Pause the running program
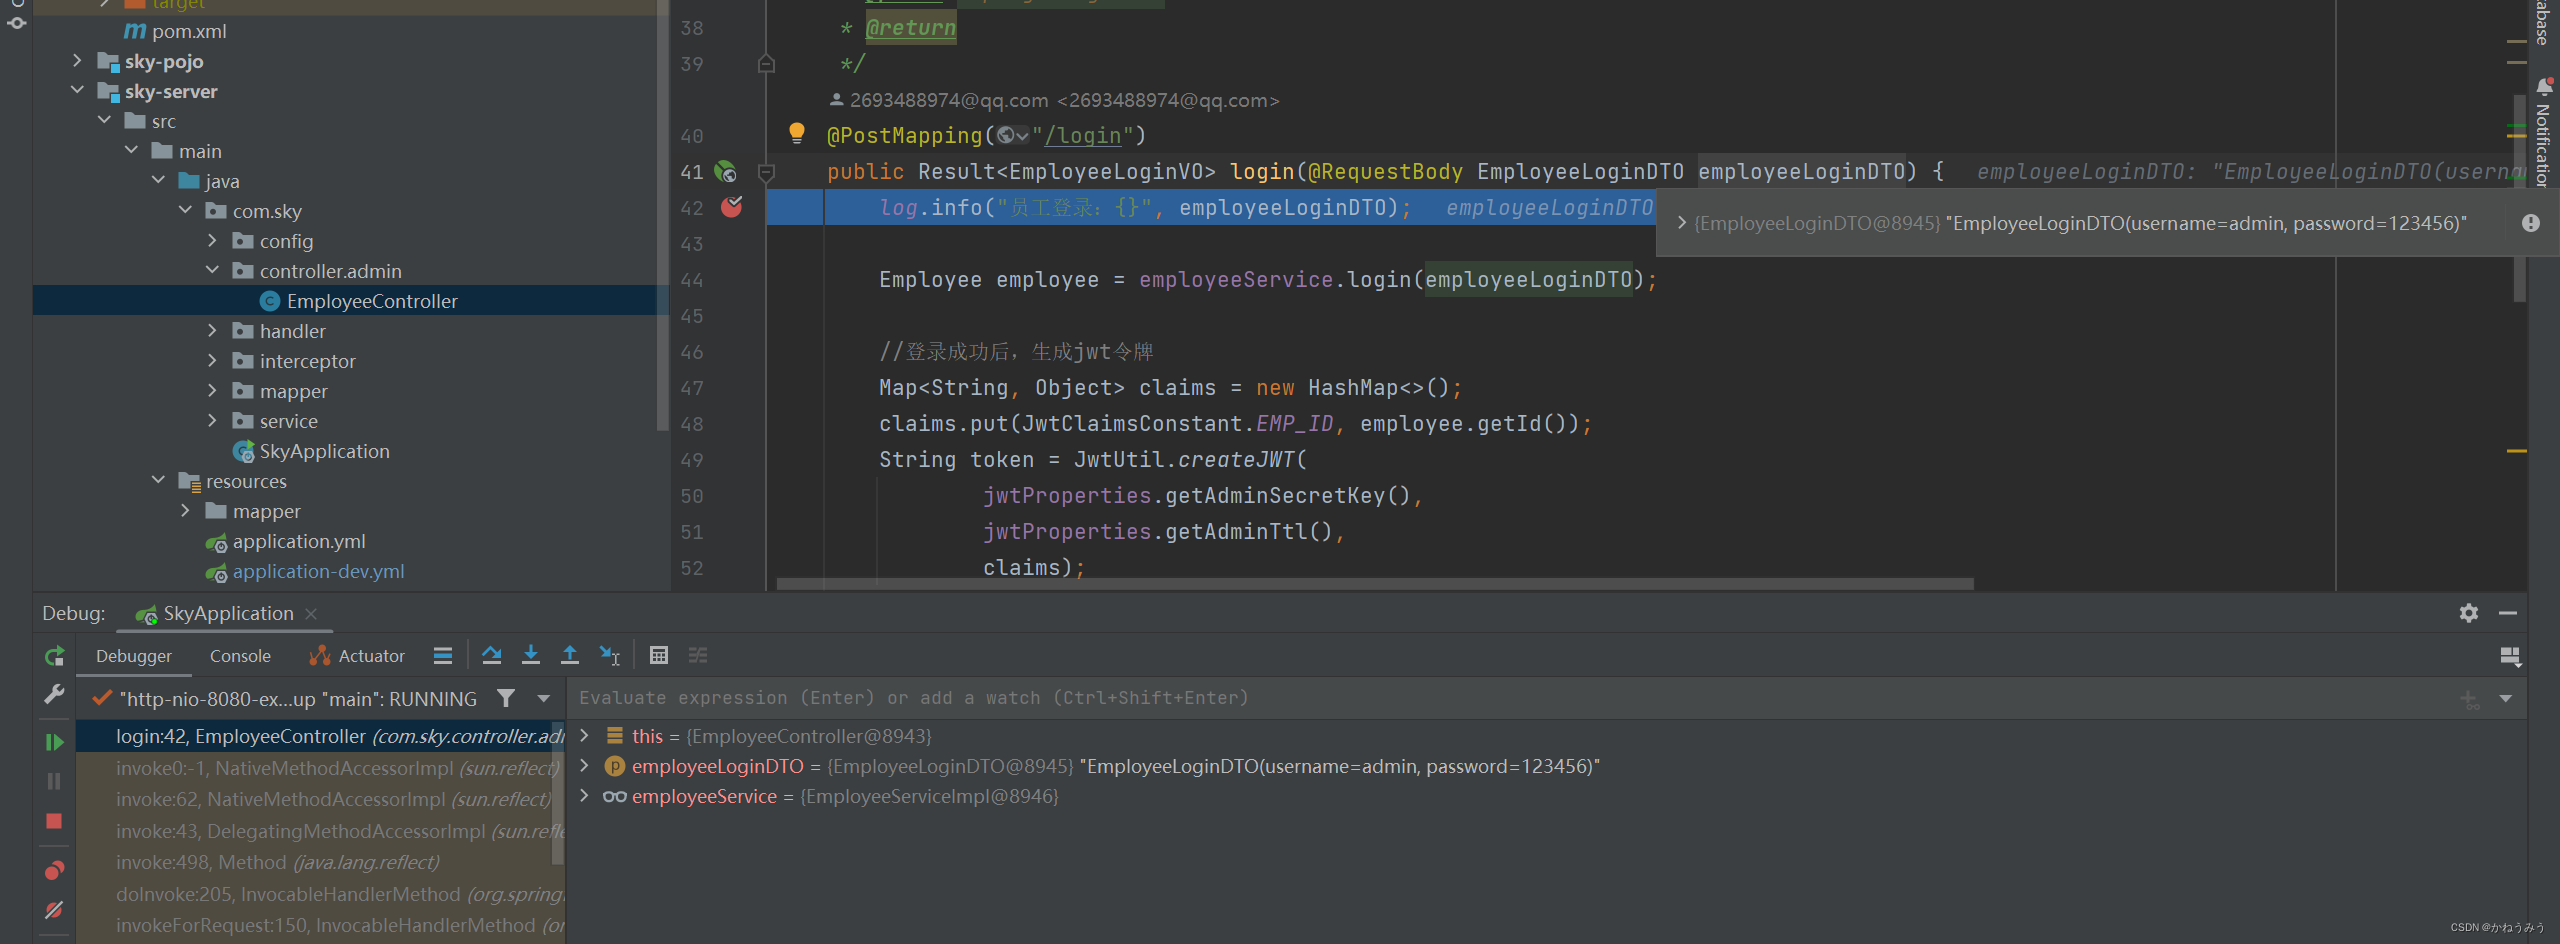This screenshot has height=944, width=2560. click(54, 781)
